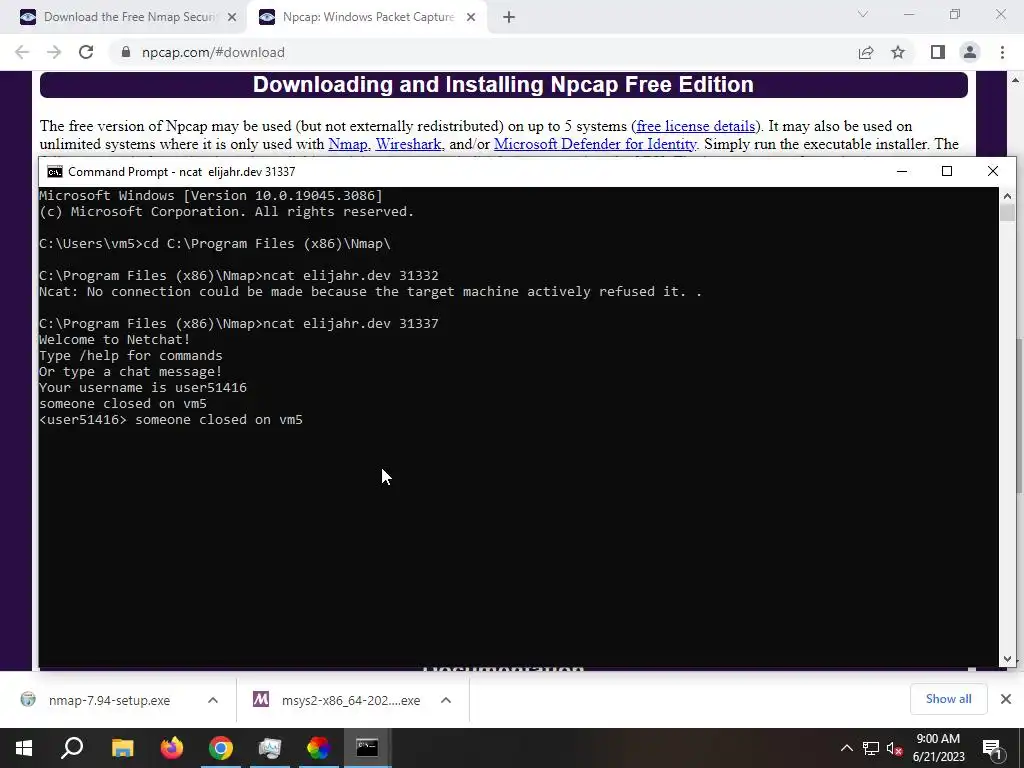Open the muted volume tray icon
Image resolution: width=1024 pixels, height=768 pixels.
coord(895,748)
